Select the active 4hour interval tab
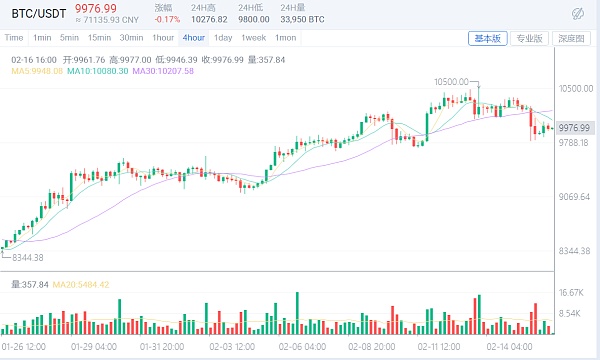The height and width of the screenshot is (360, 600). pos(194,38)
